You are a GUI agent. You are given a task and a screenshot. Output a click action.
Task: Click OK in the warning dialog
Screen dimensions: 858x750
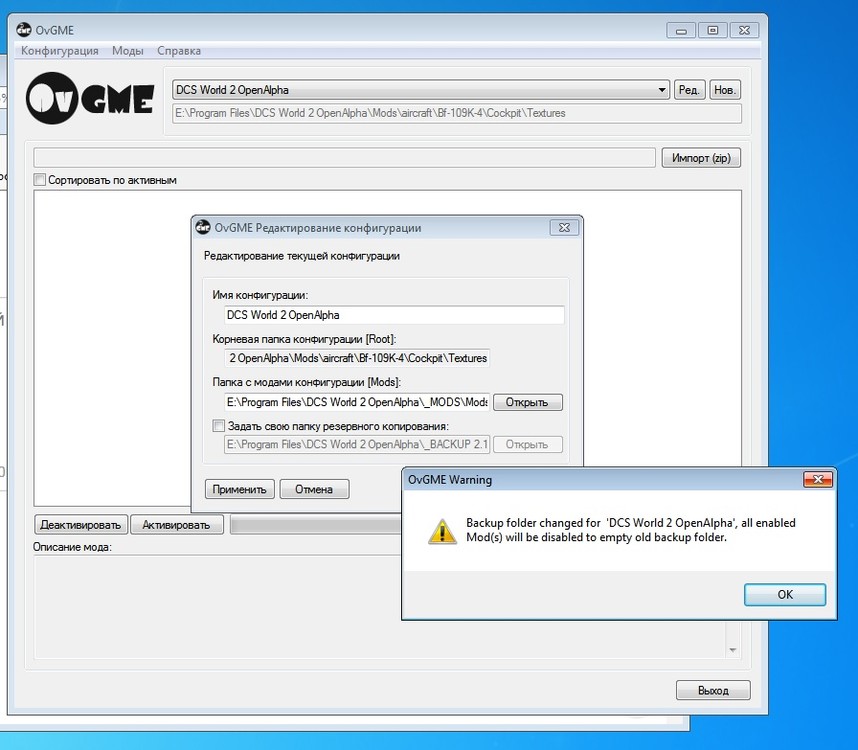pos(785,594)
